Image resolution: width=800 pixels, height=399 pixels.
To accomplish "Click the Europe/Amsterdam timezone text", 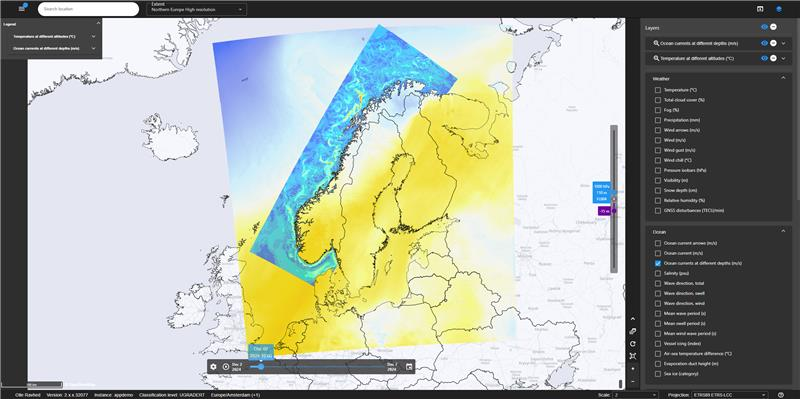I will click(x=235, y=395).
